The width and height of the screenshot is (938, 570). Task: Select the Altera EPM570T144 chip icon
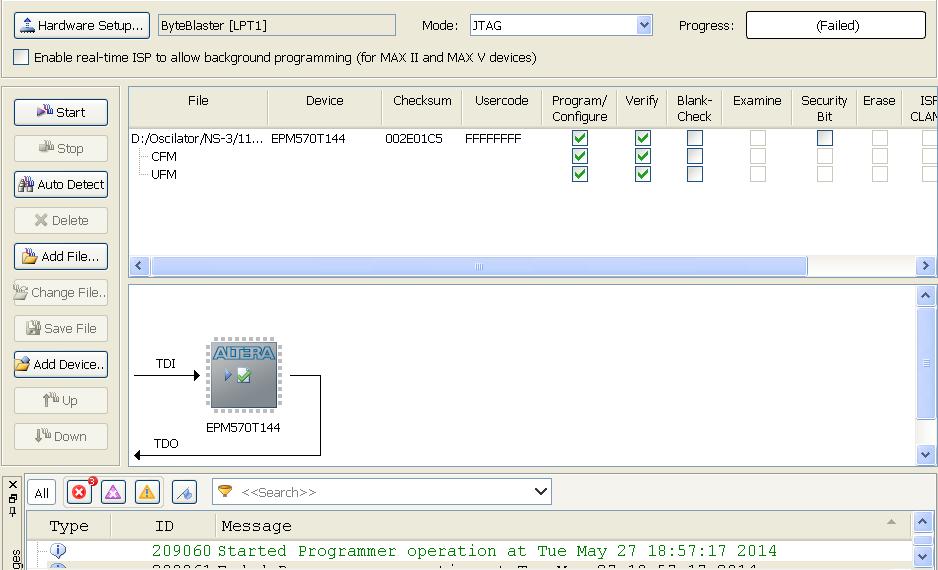pos(243,375)
